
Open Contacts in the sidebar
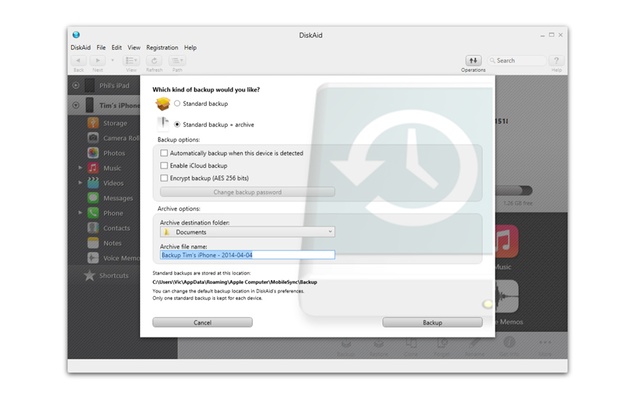pyautogui.click(x=109, y=228)
